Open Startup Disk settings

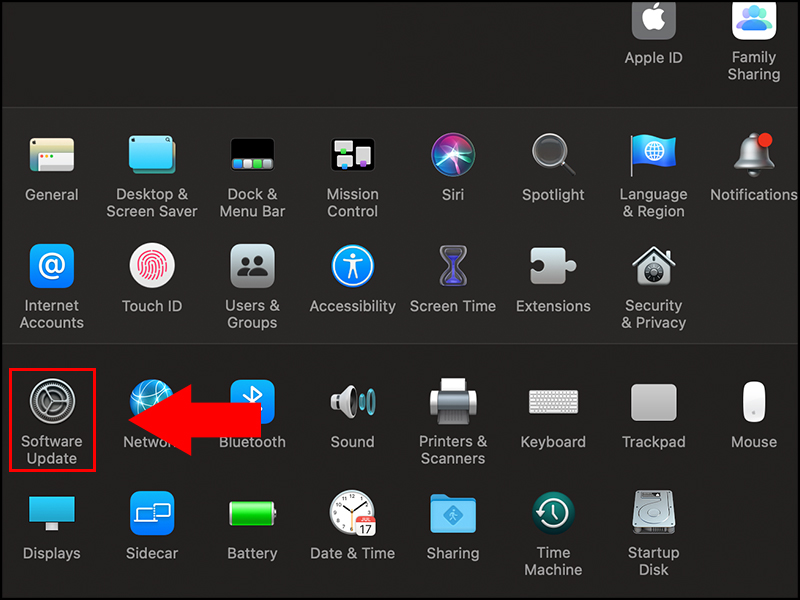point(653,513)
